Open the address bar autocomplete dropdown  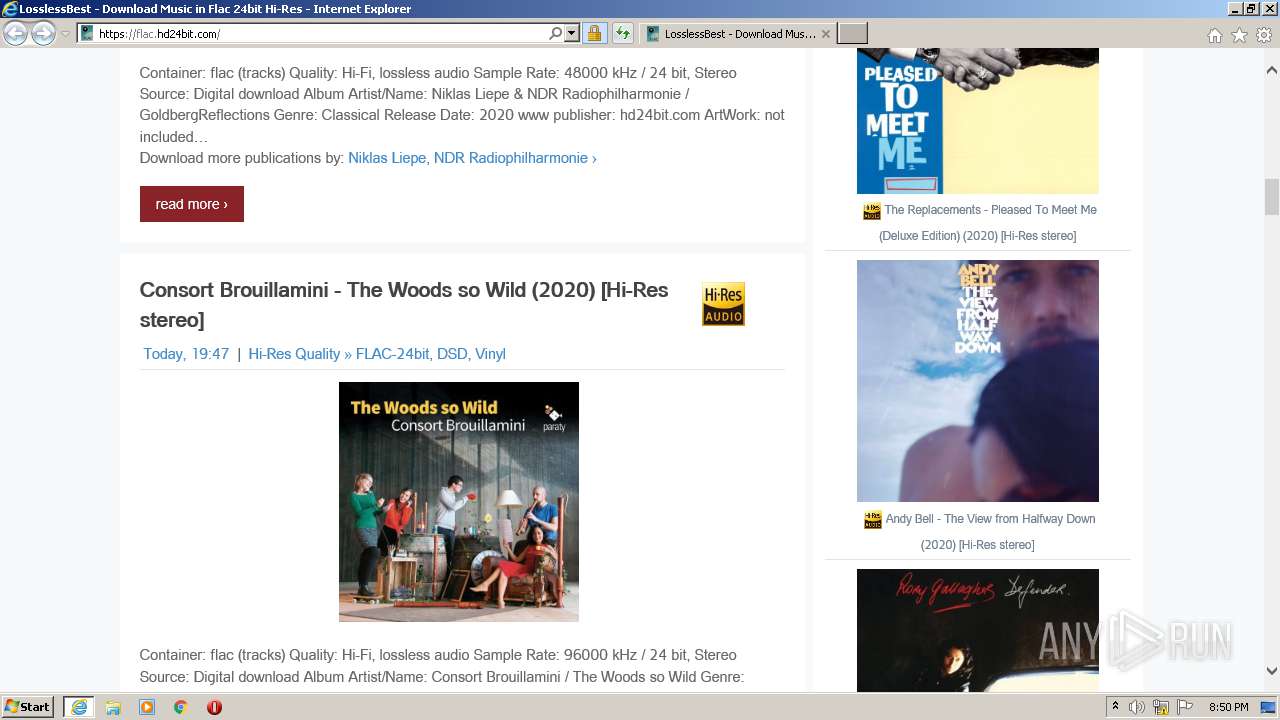(572, 34)
